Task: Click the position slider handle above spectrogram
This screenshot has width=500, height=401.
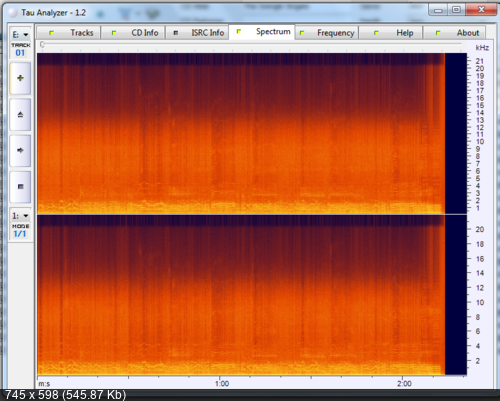Action: click(42, 44)
